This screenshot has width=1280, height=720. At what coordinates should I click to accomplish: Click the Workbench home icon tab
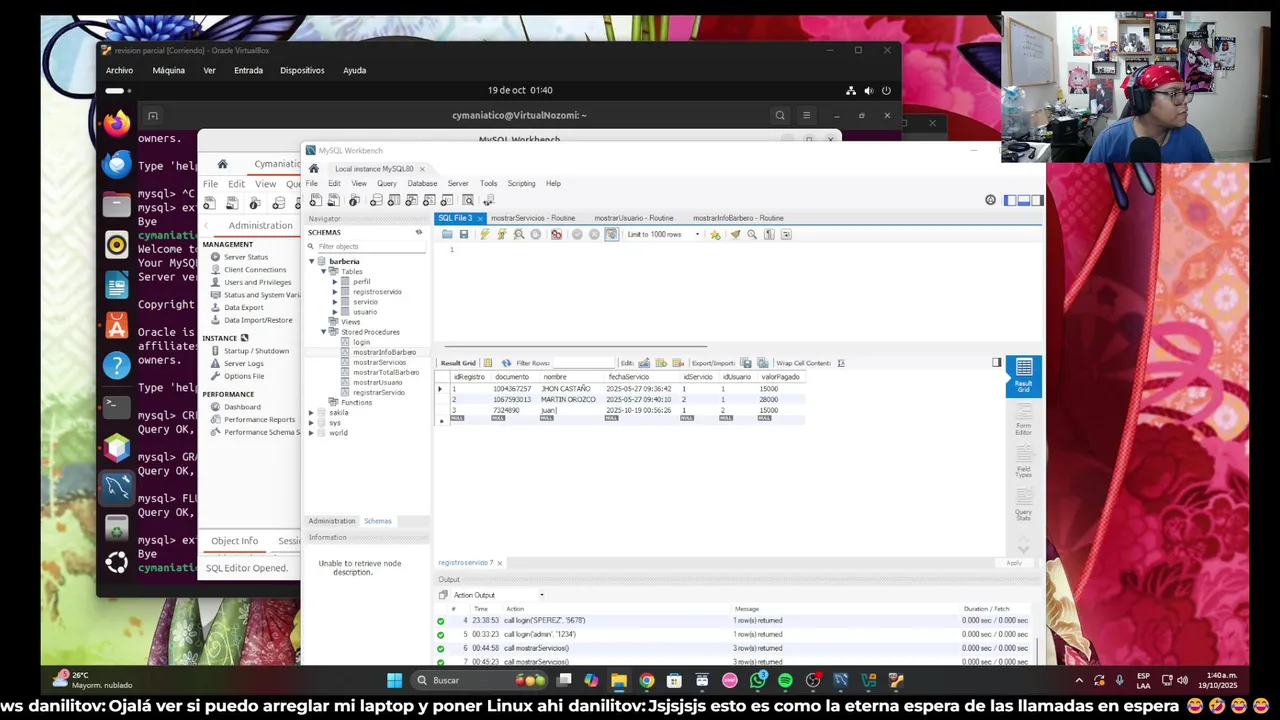coord(314,168)
